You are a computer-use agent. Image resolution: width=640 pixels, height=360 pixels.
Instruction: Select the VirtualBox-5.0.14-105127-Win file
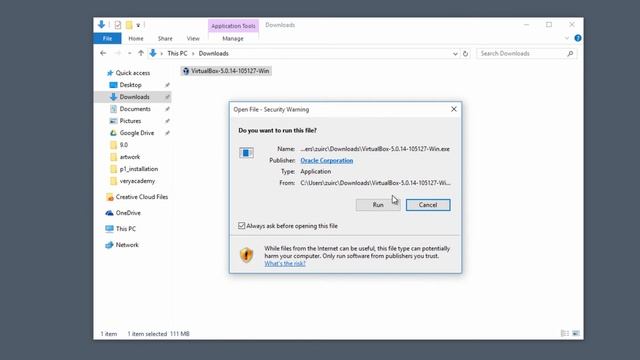pos(226,71)
